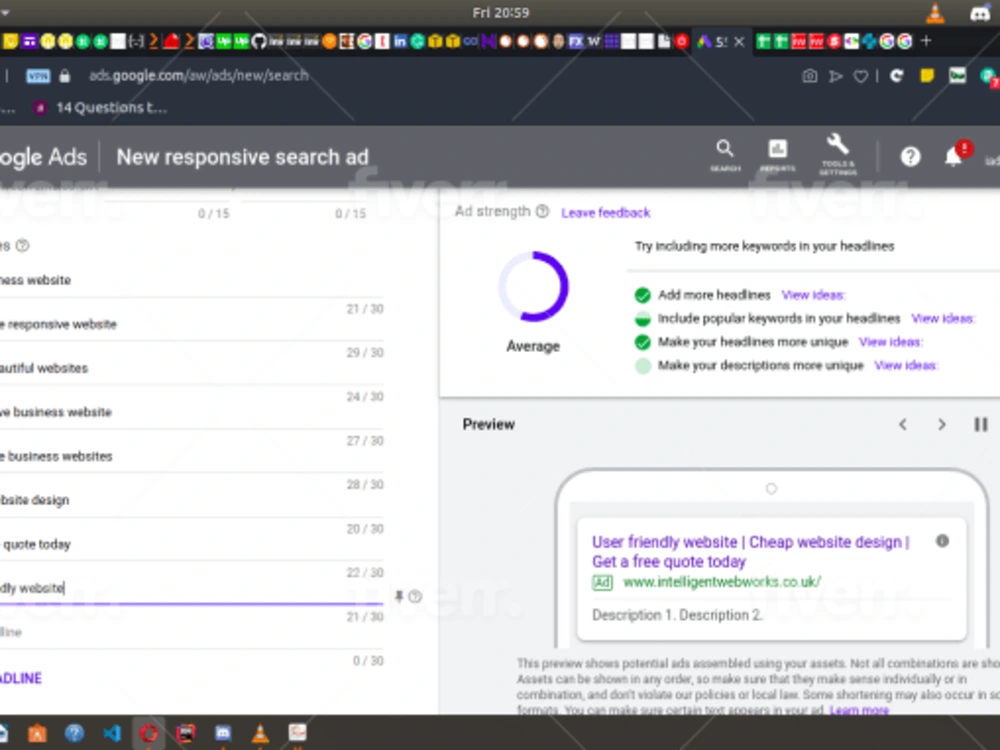Open a new browser tab
The height and width of the screenshot is (750, 1000).
click(x=926, y=41)
